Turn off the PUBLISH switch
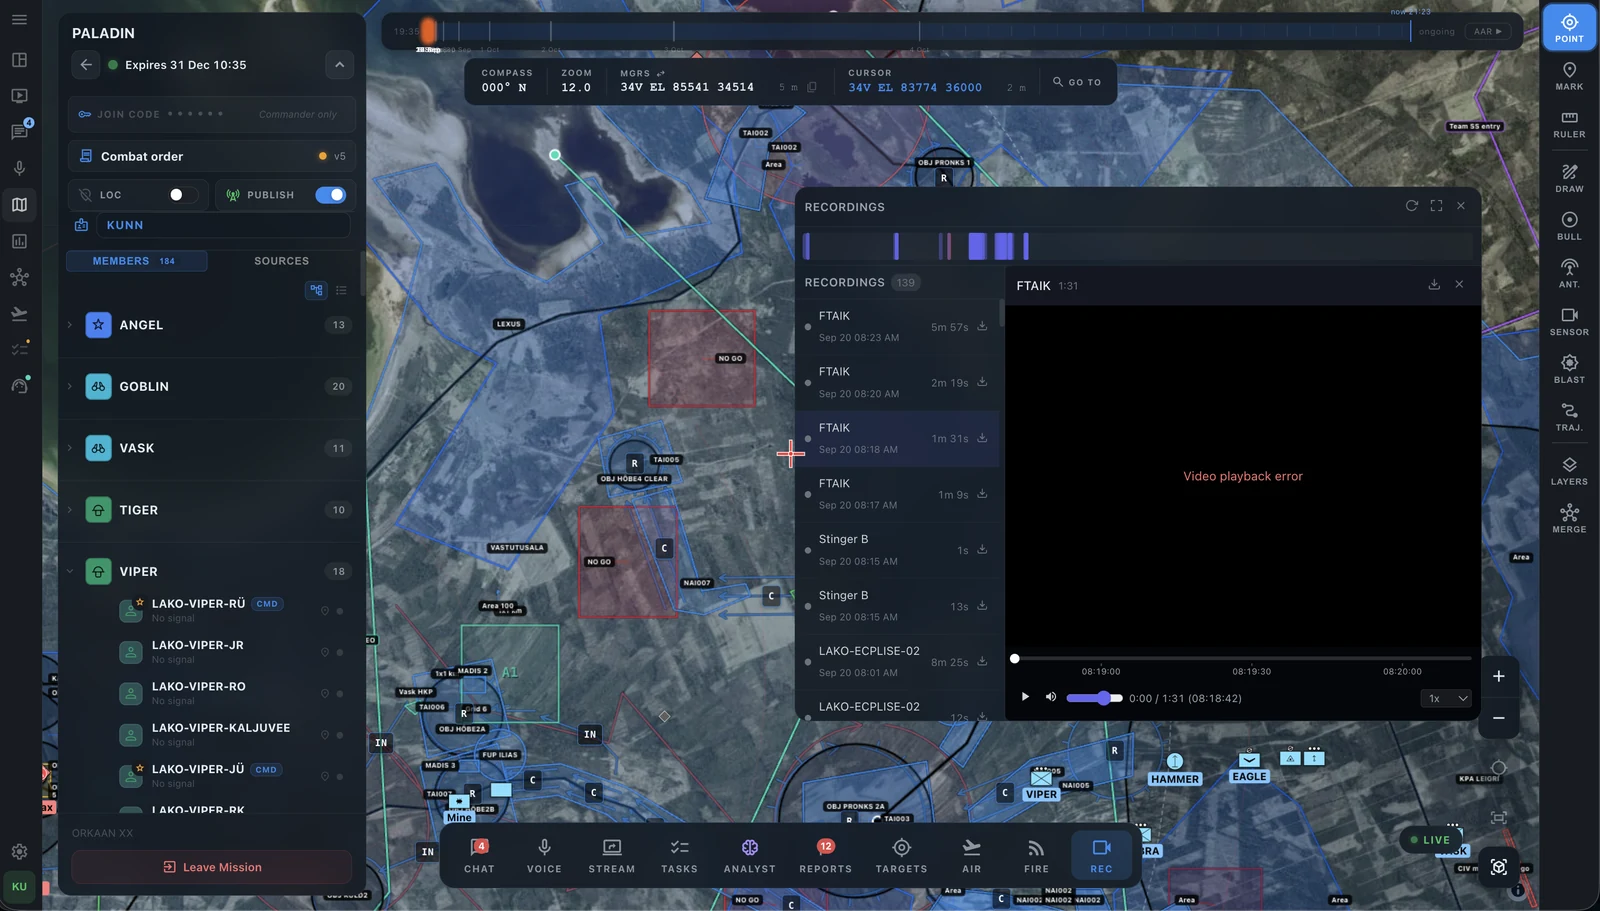This screenshot has width=1600, height=911. pos(330,195)
